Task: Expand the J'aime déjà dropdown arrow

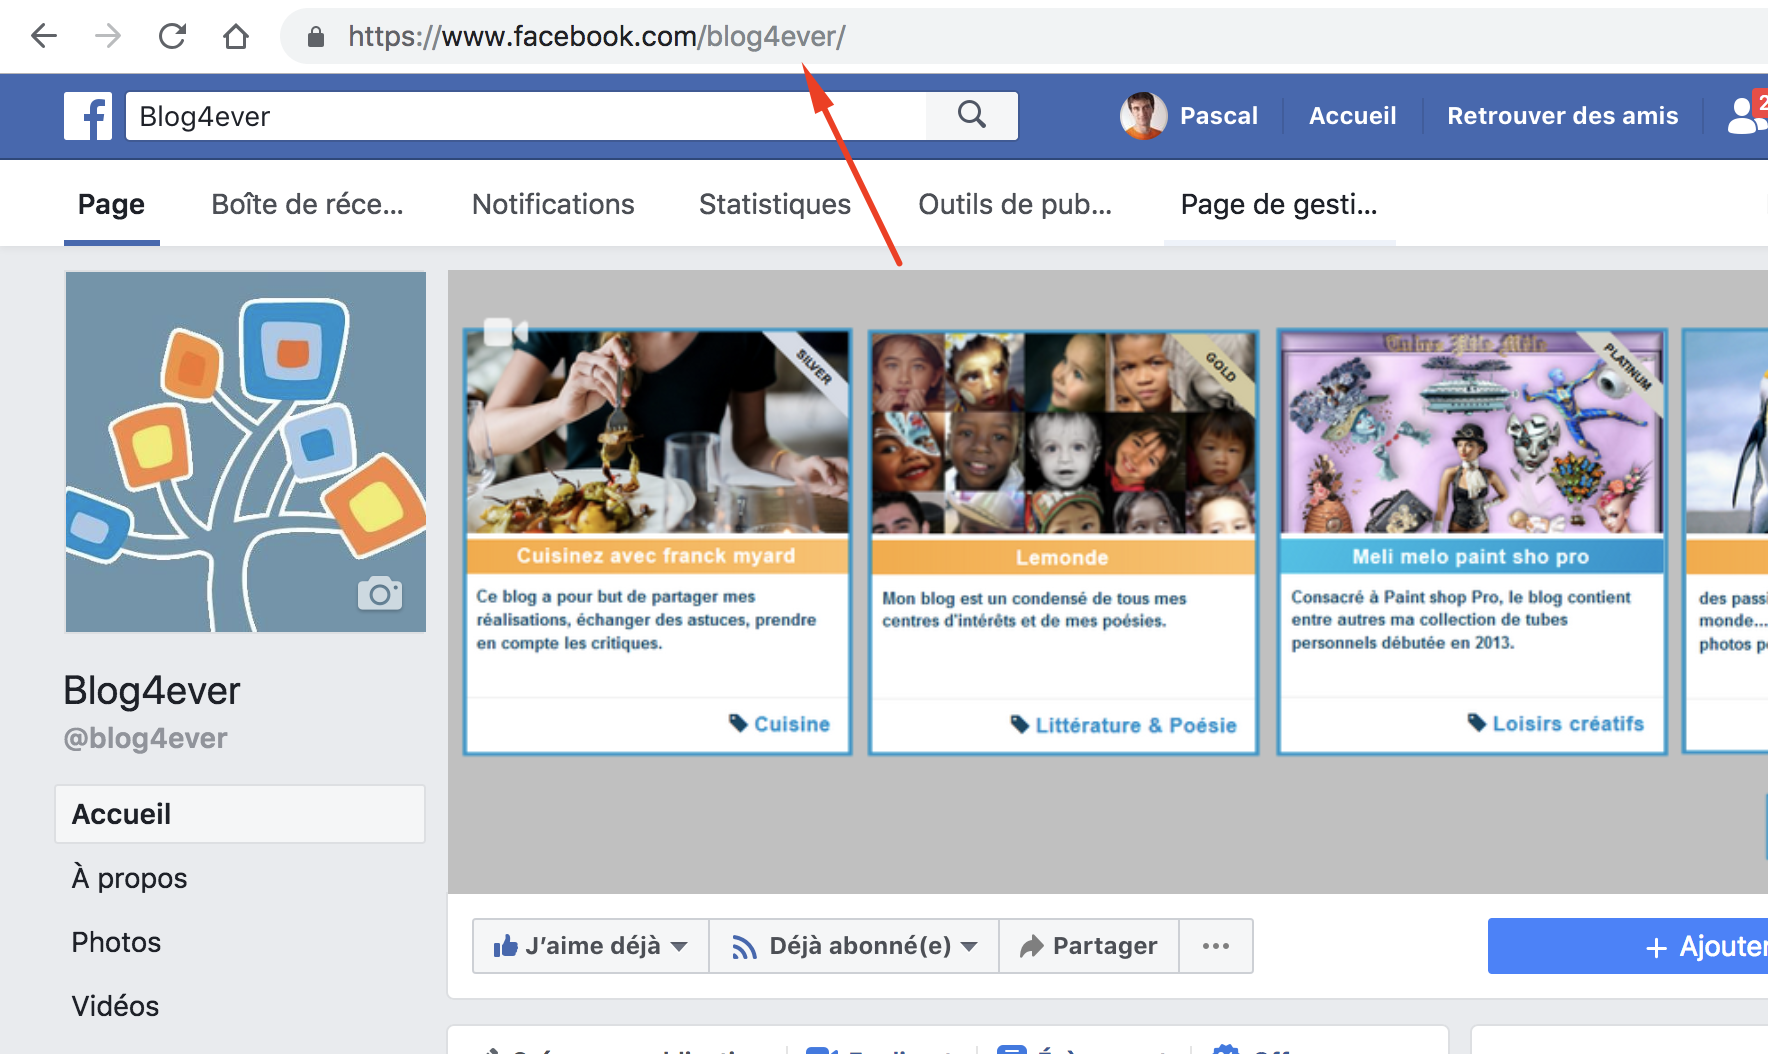Action: tap(679, 946)
